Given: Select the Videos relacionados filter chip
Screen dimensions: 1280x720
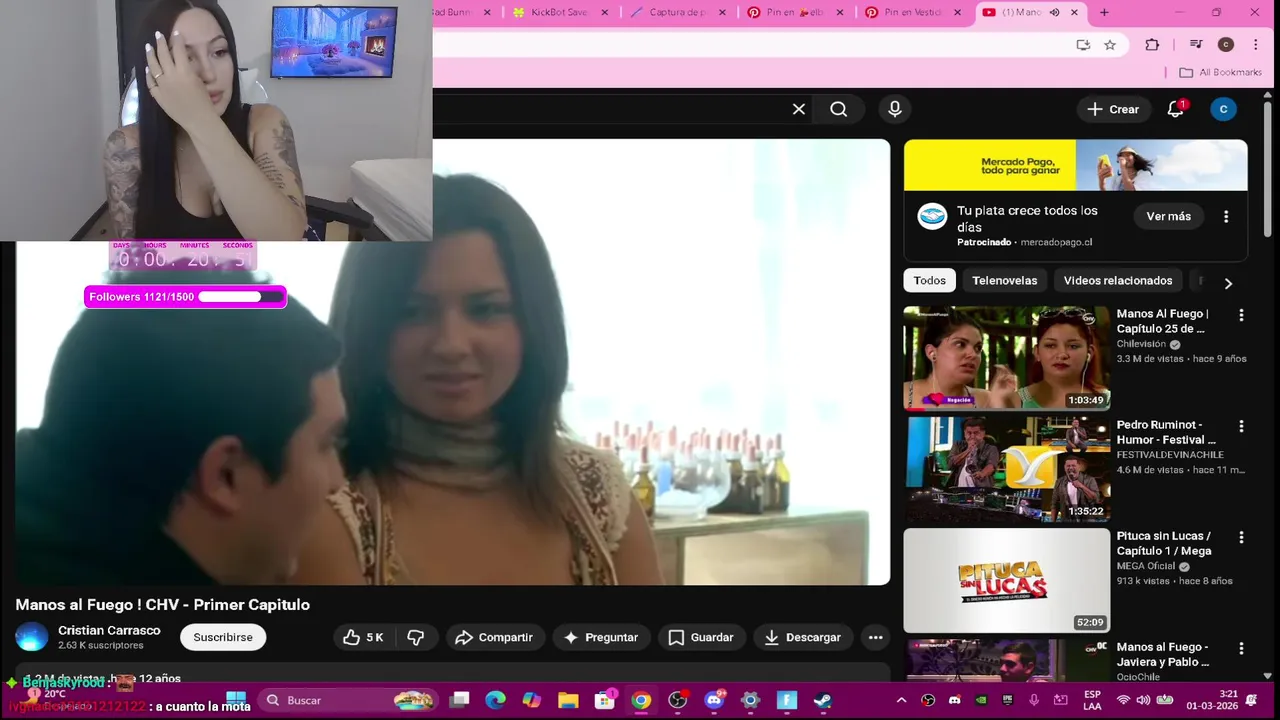Looking at the screenshot, I should point(1117,281).
